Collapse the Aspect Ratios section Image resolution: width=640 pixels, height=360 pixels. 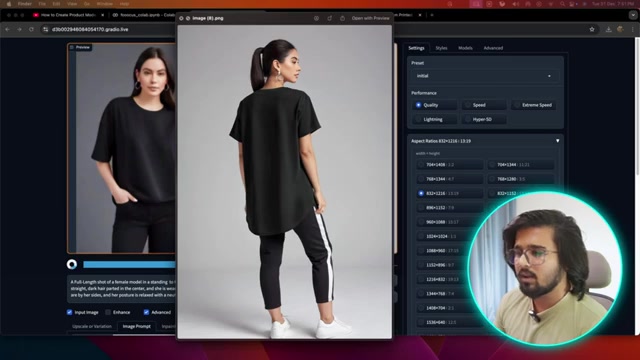click(558, 141)
